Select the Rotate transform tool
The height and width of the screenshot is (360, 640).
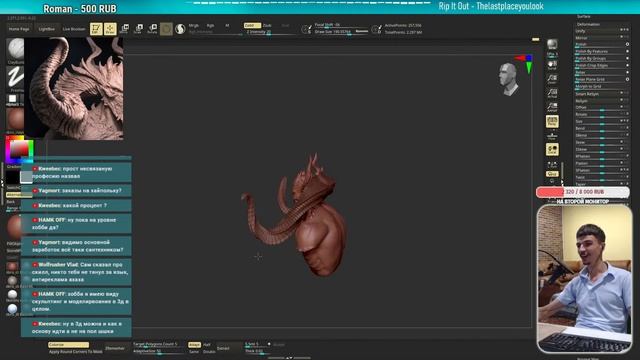click(x=152, y=29)
